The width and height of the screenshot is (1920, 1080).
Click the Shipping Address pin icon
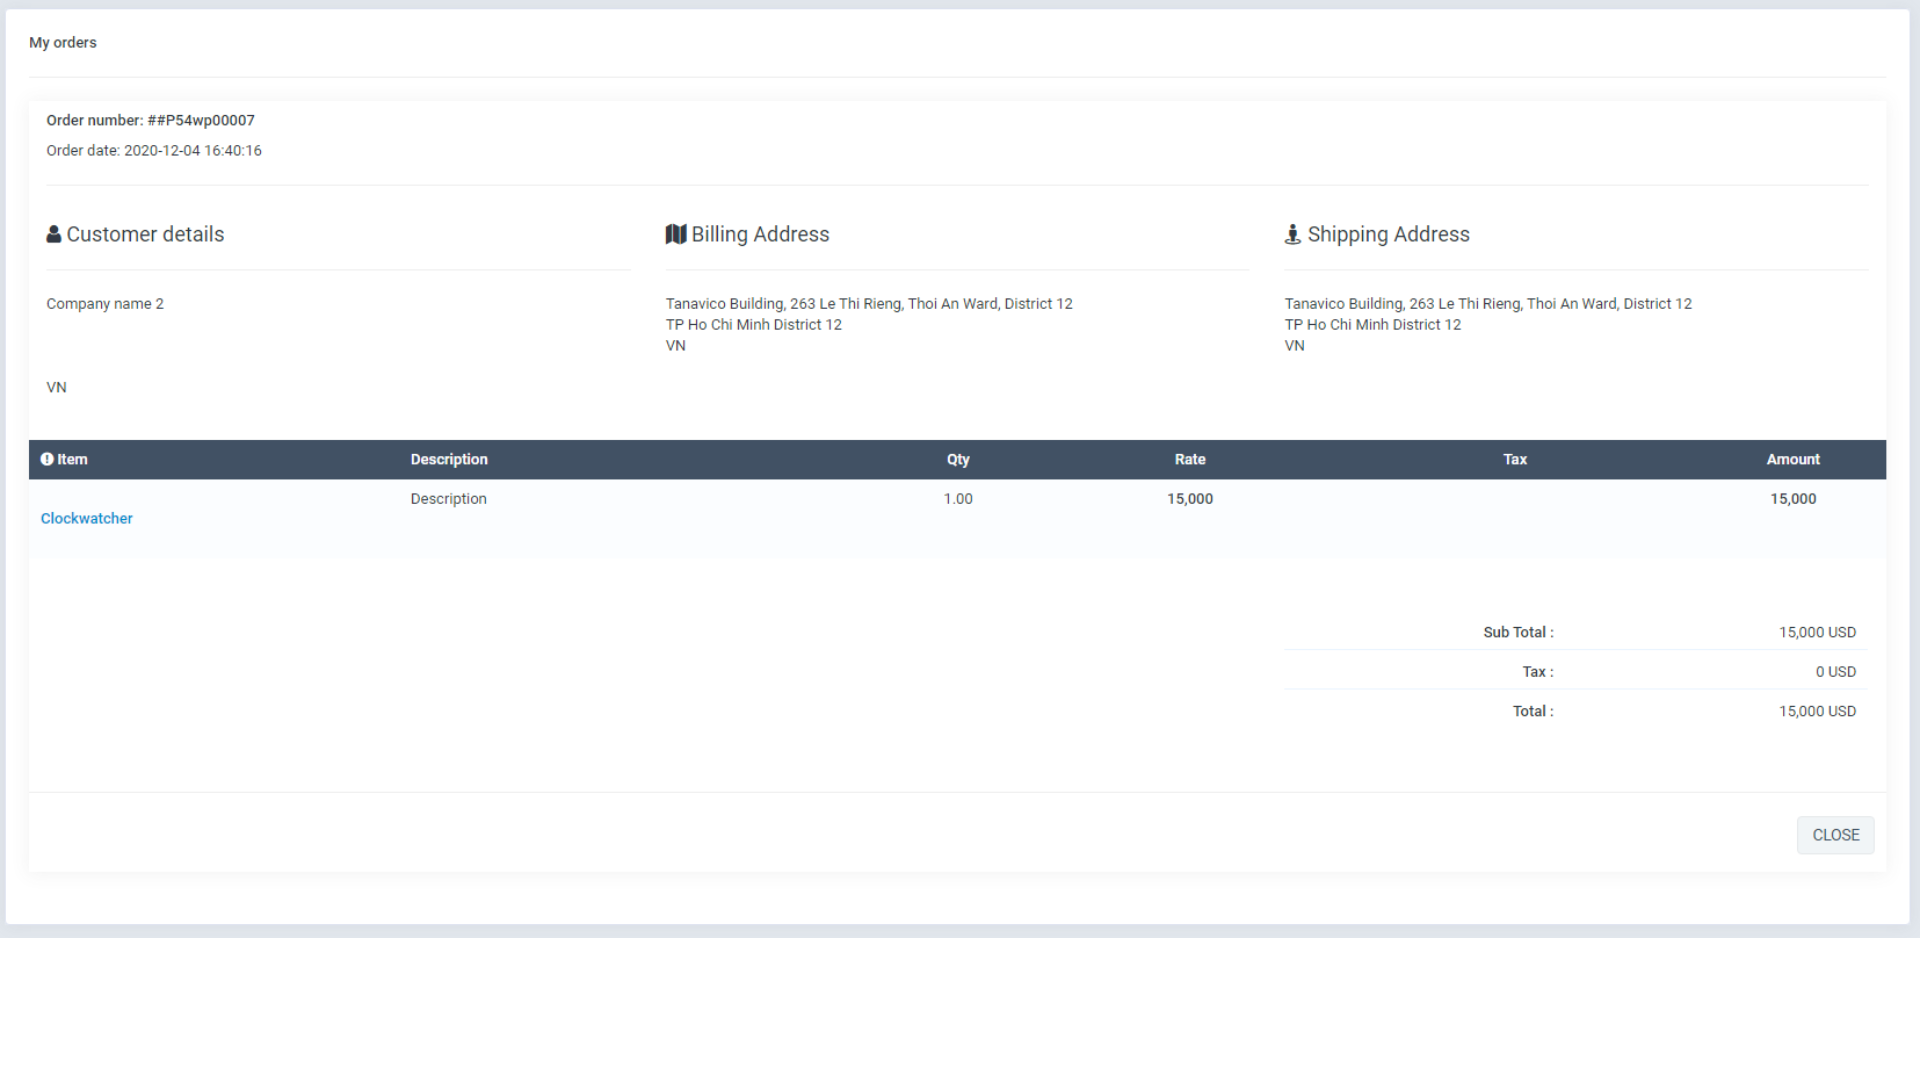click(x=1293, y=234)
